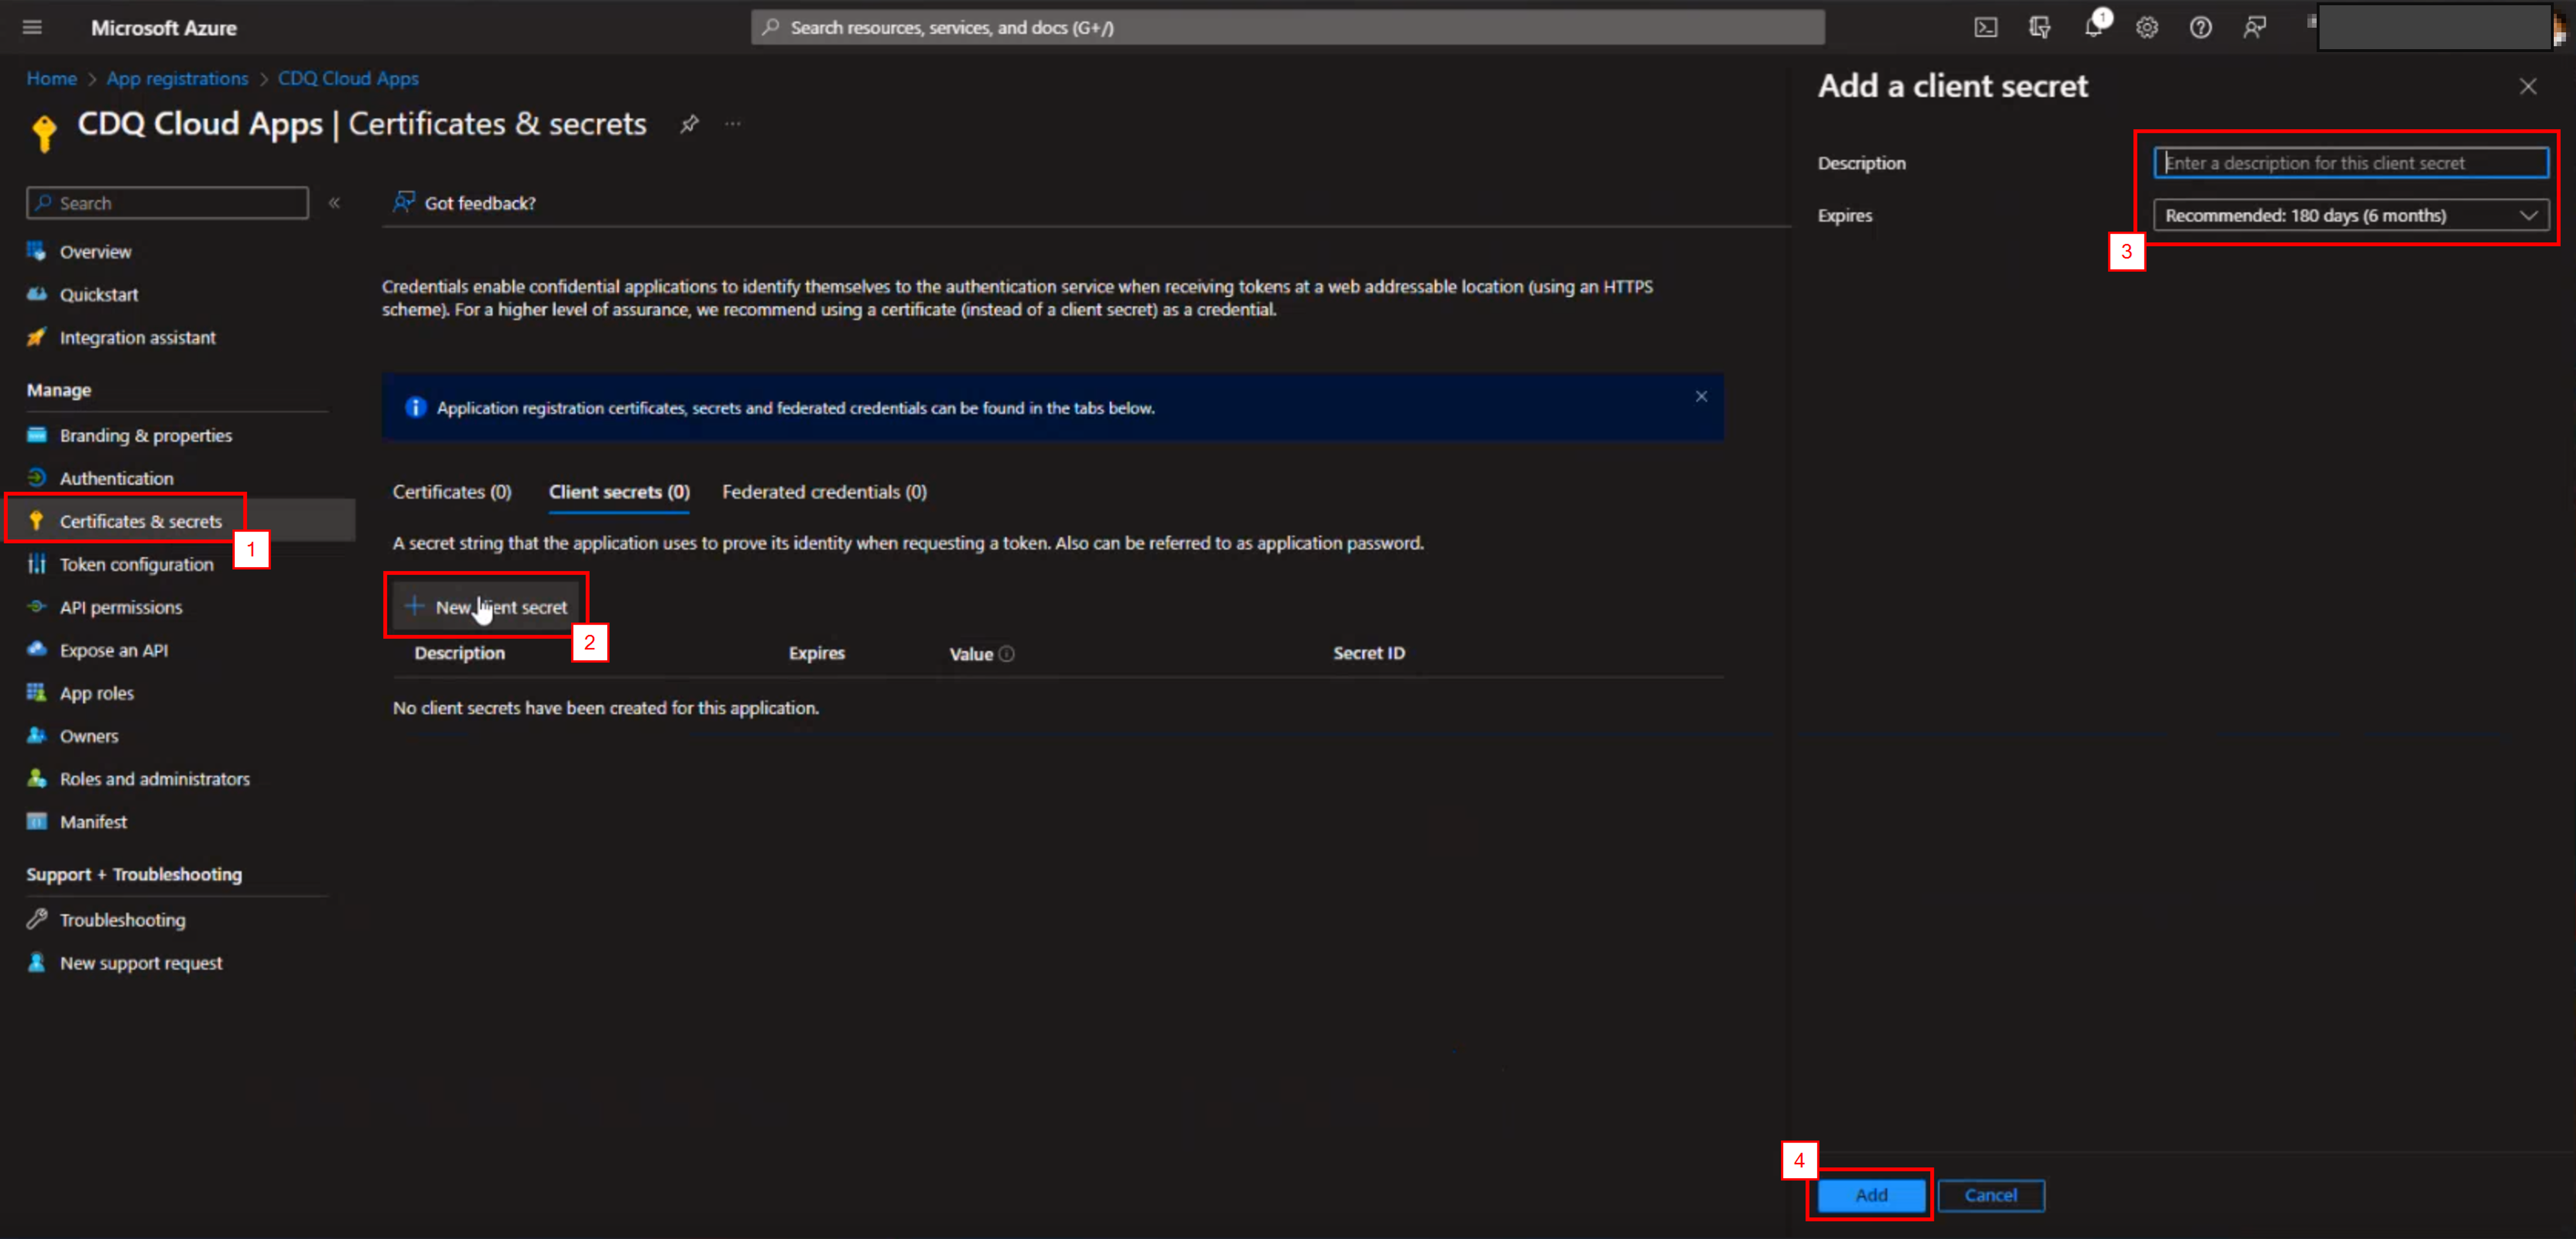
Task: Click the Add button
Action: [x=1871, y=1195]
